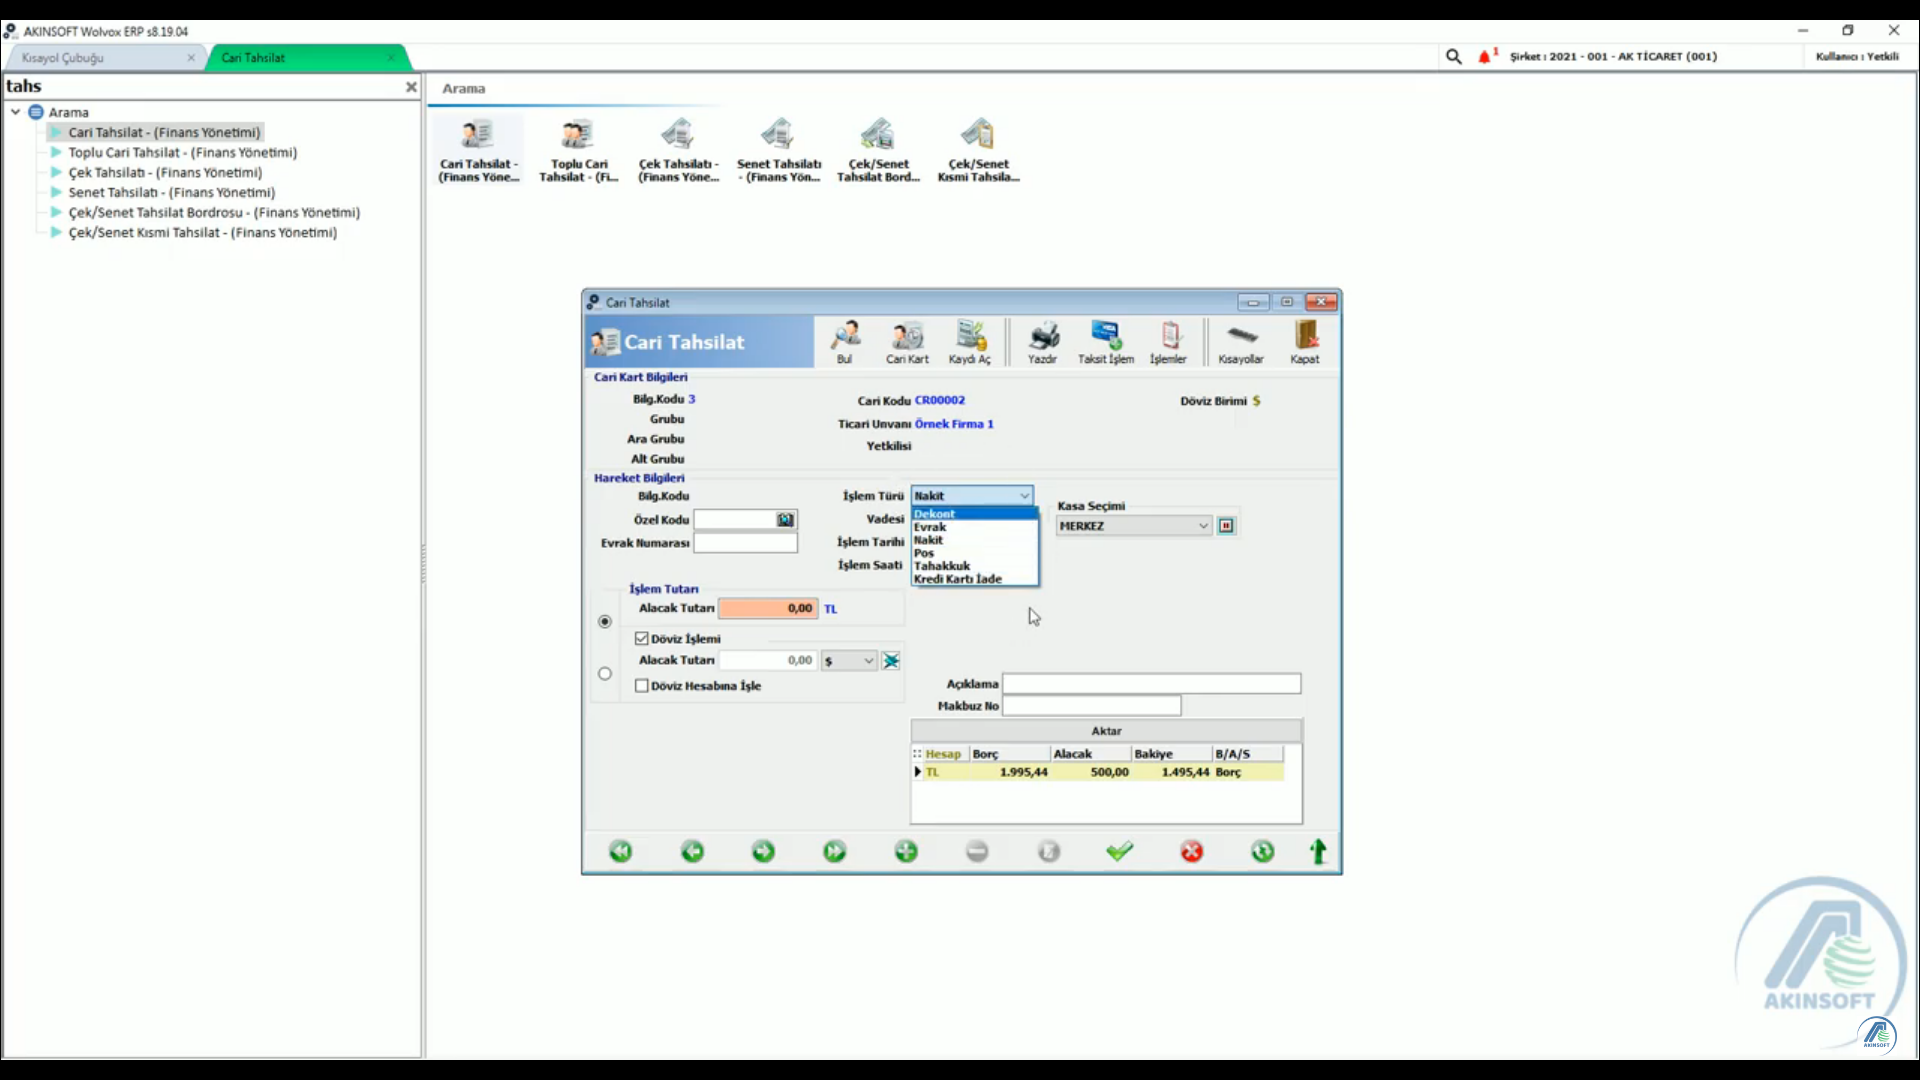This screenshot has height=1080, width=1920.
Task: Select Dekont from the İşlem Türü list
Action: 974,514
